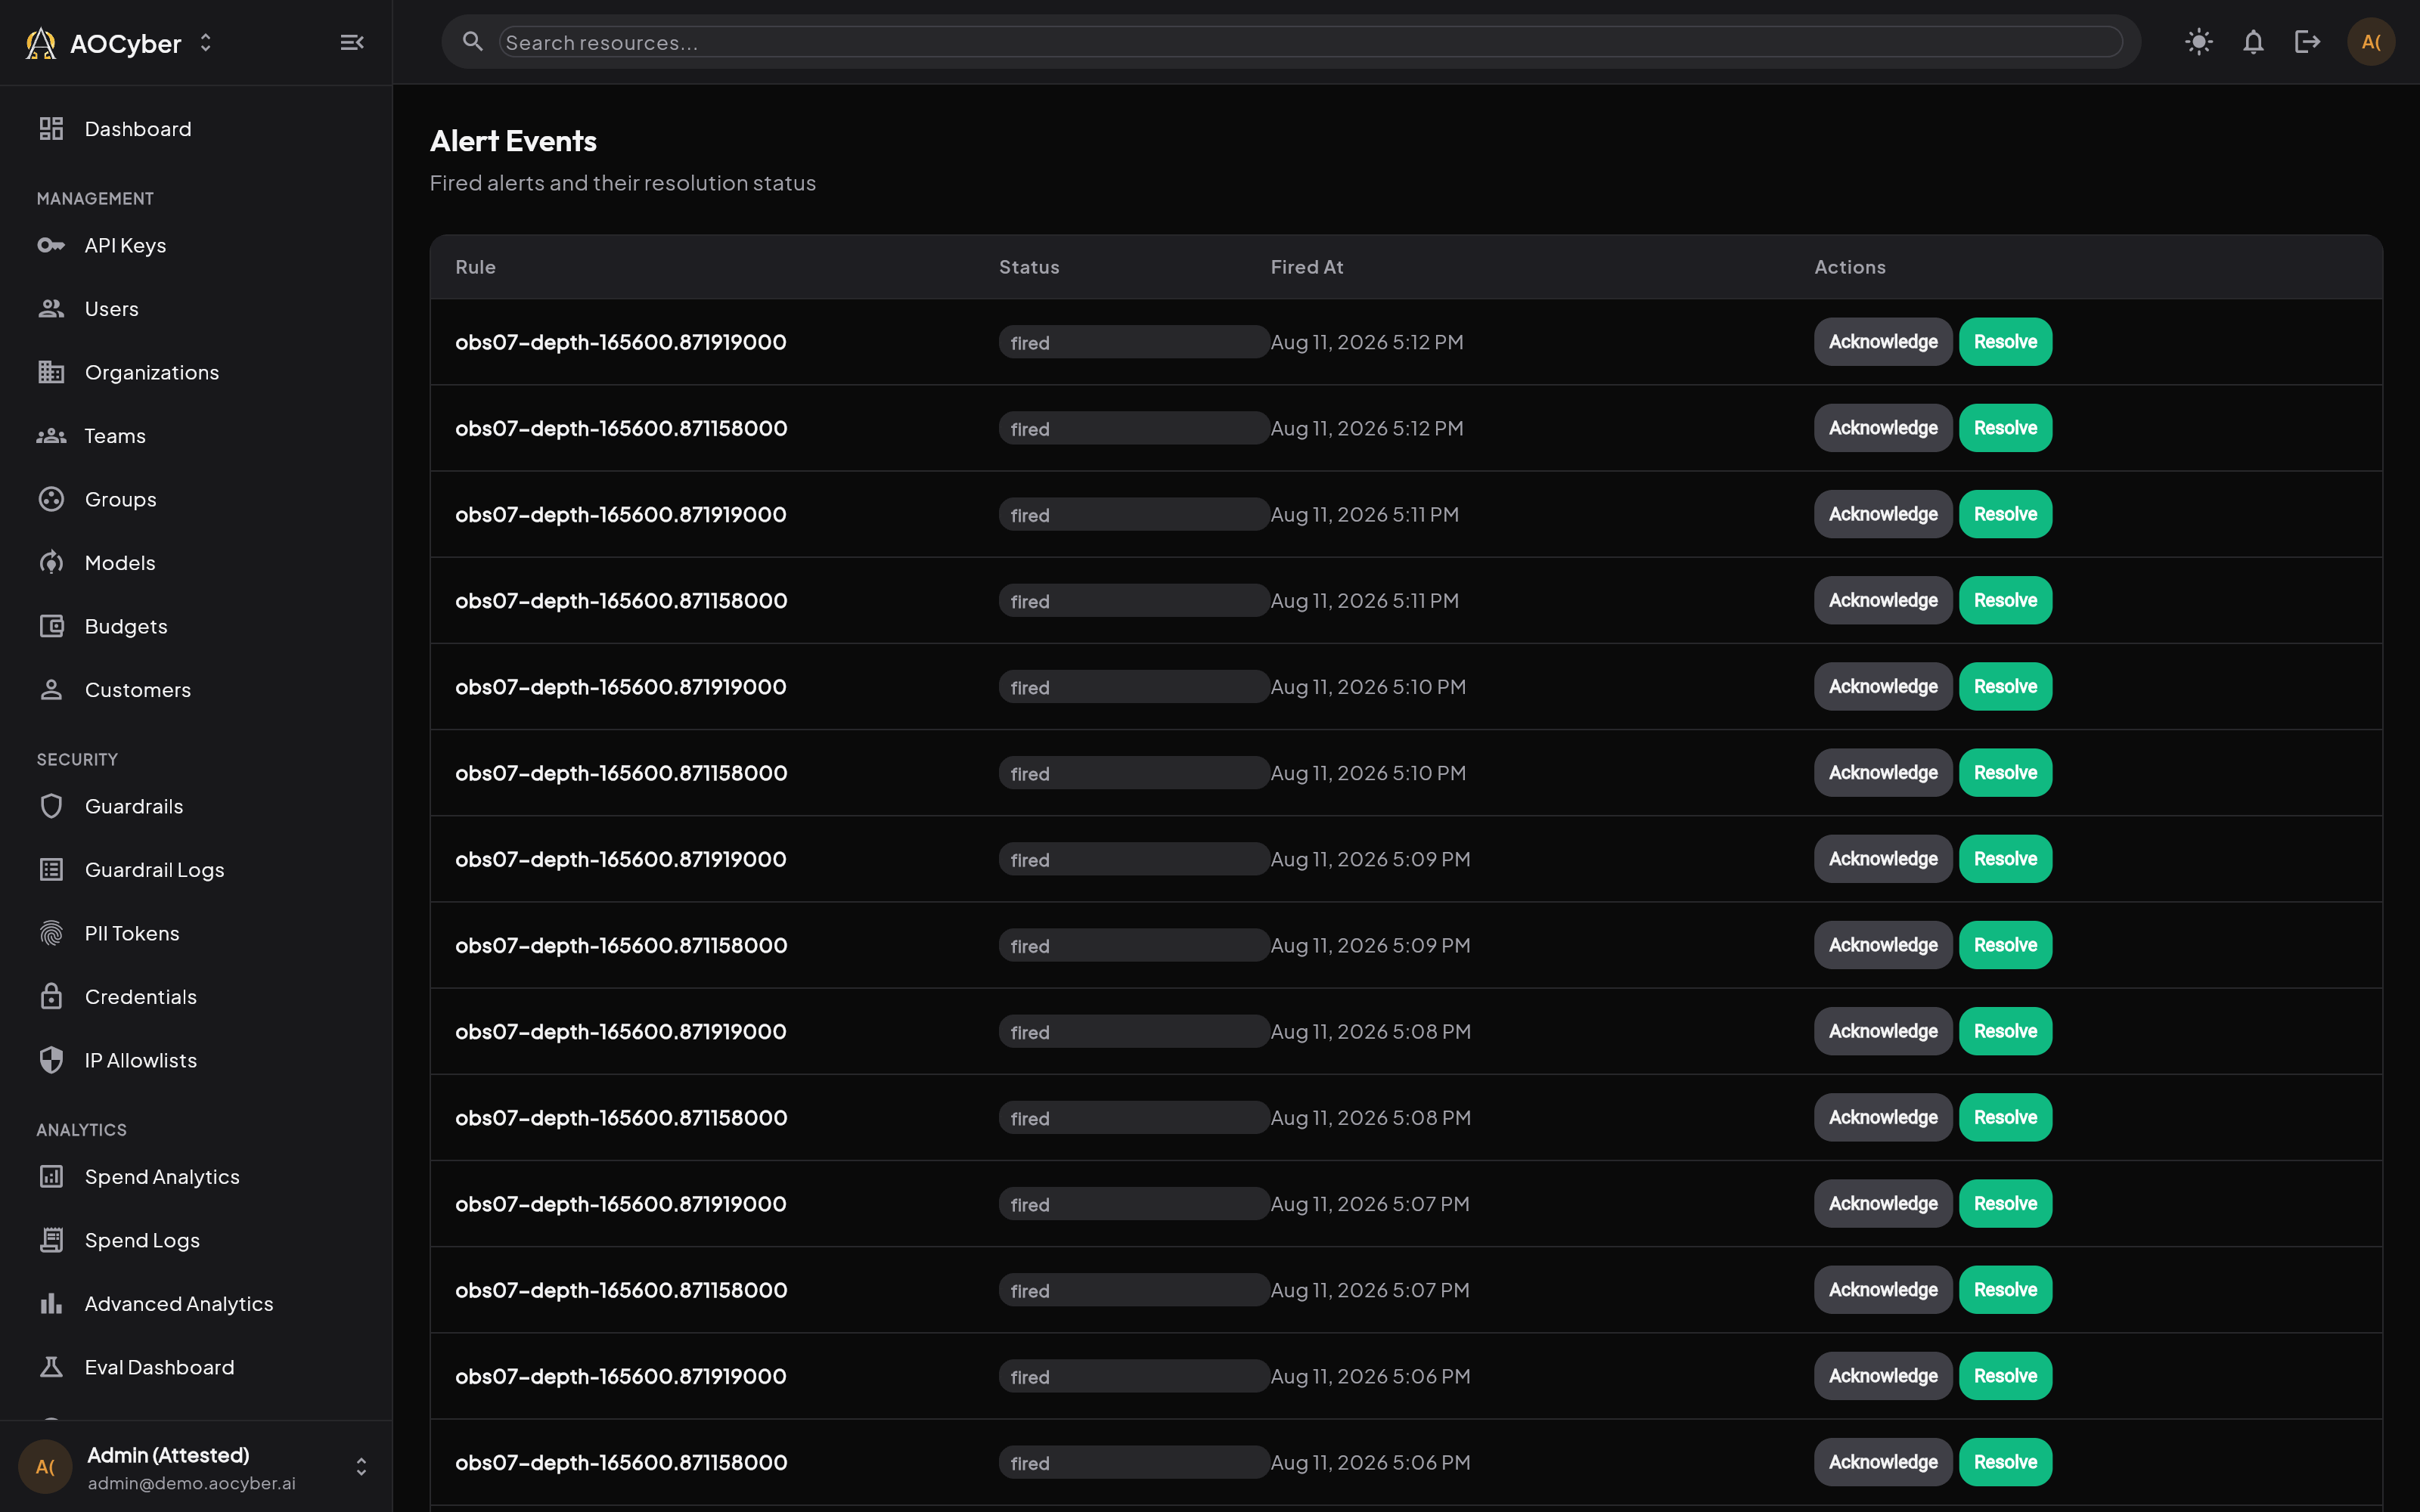The image size is (2420, 1512).
Task: Resolve the 5:08 PM 871919000 alert
Action: coord(2005,1031)
